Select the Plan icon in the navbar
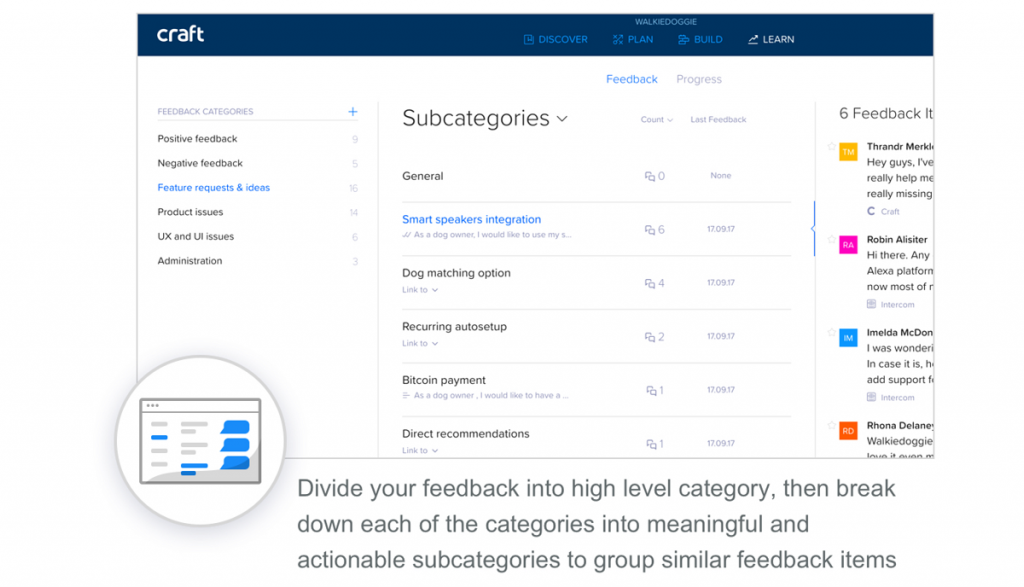 (617, 40)
